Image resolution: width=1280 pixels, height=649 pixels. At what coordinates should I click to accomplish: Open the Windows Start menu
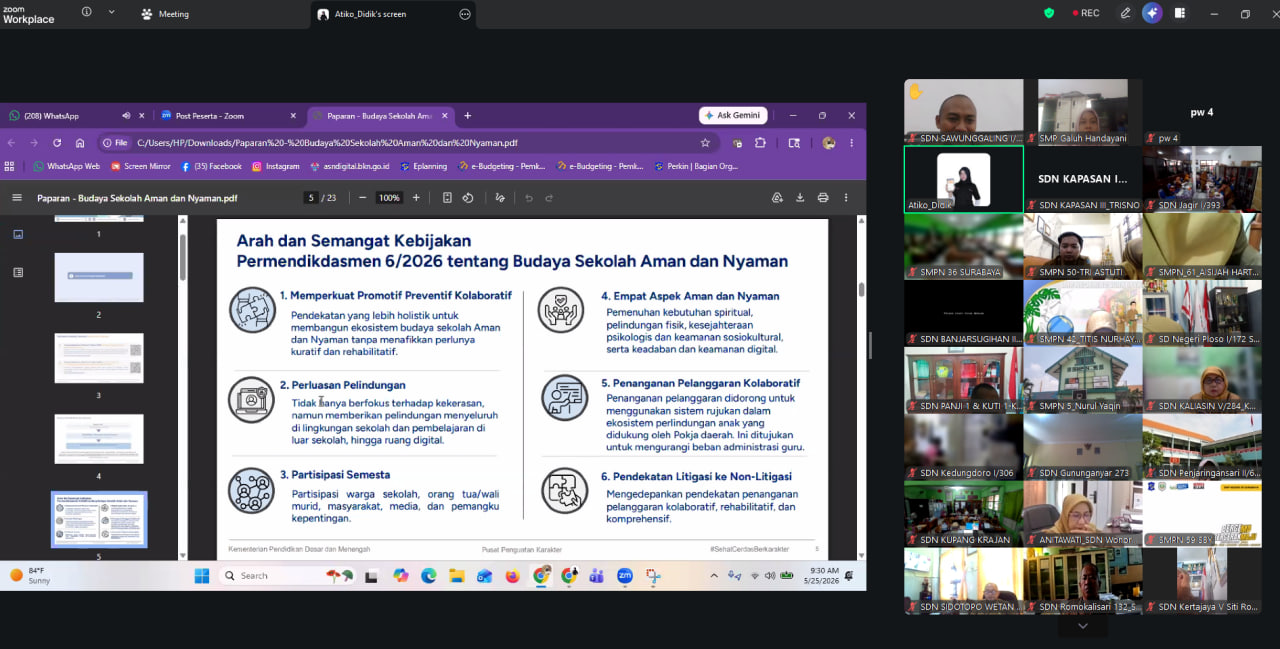coord(202,575)
